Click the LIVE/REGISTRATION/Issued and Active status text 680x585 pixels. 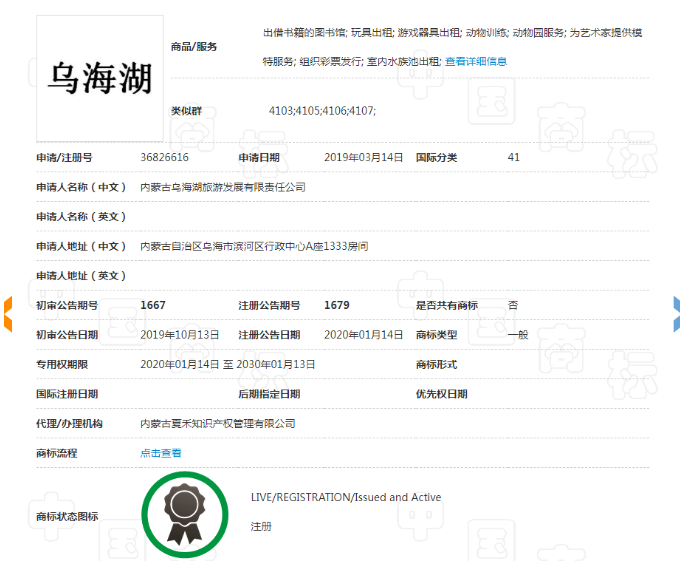(345, 497)
